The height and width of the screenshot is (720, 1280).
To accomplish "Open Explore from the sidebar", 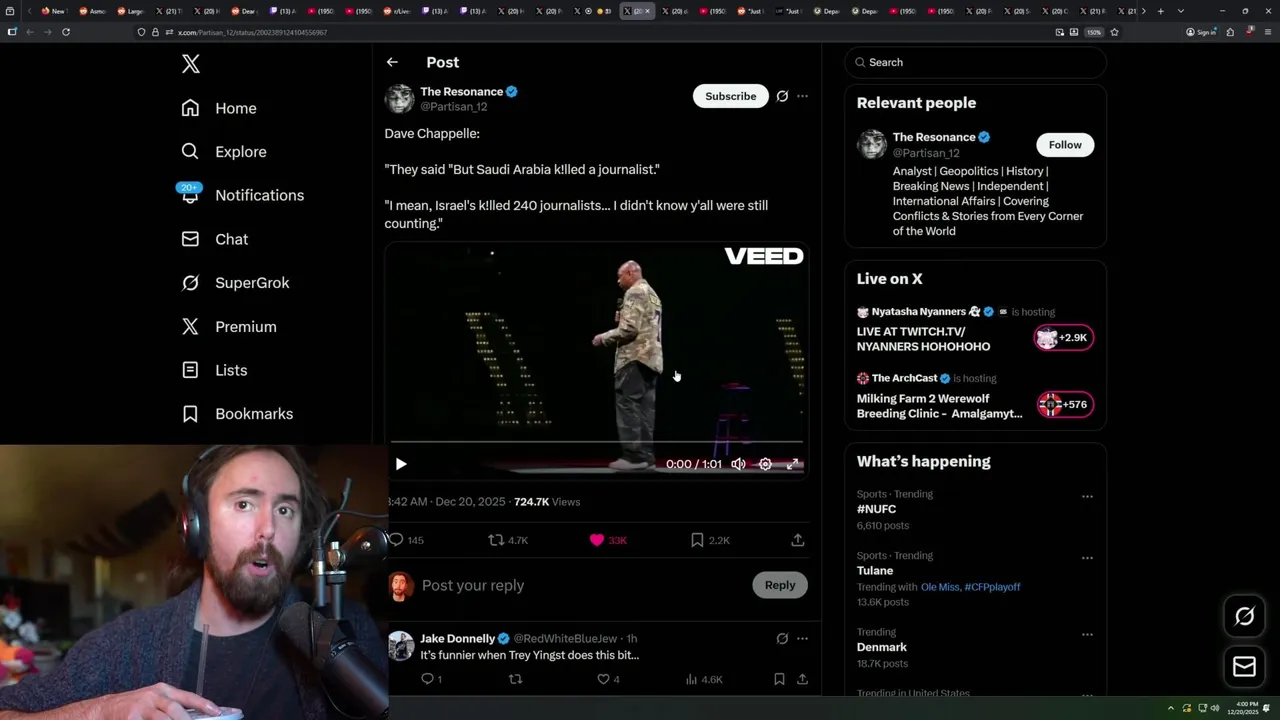I will (224, 152).
